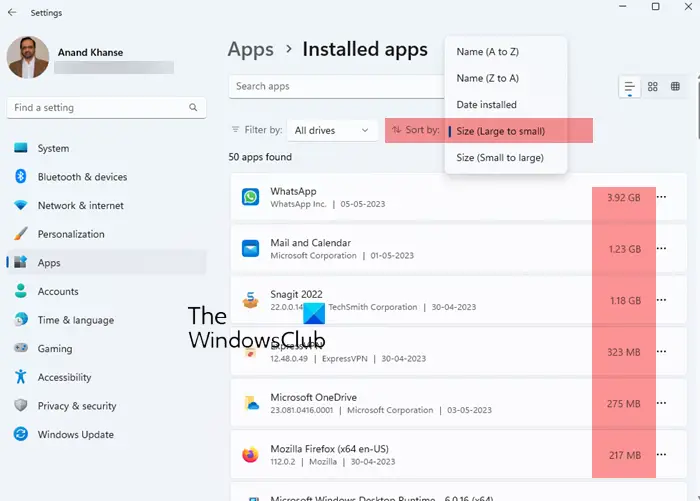700x501 pixels.
Task: Choose Size (Small to large) sort option
Action: click(506, 158)
